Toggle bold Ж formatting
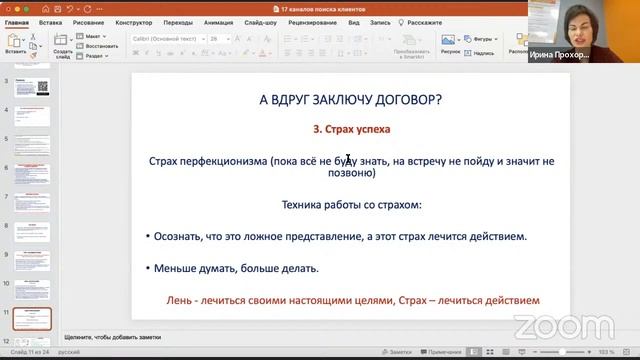 pyautogui.click(x=136, y=53)
